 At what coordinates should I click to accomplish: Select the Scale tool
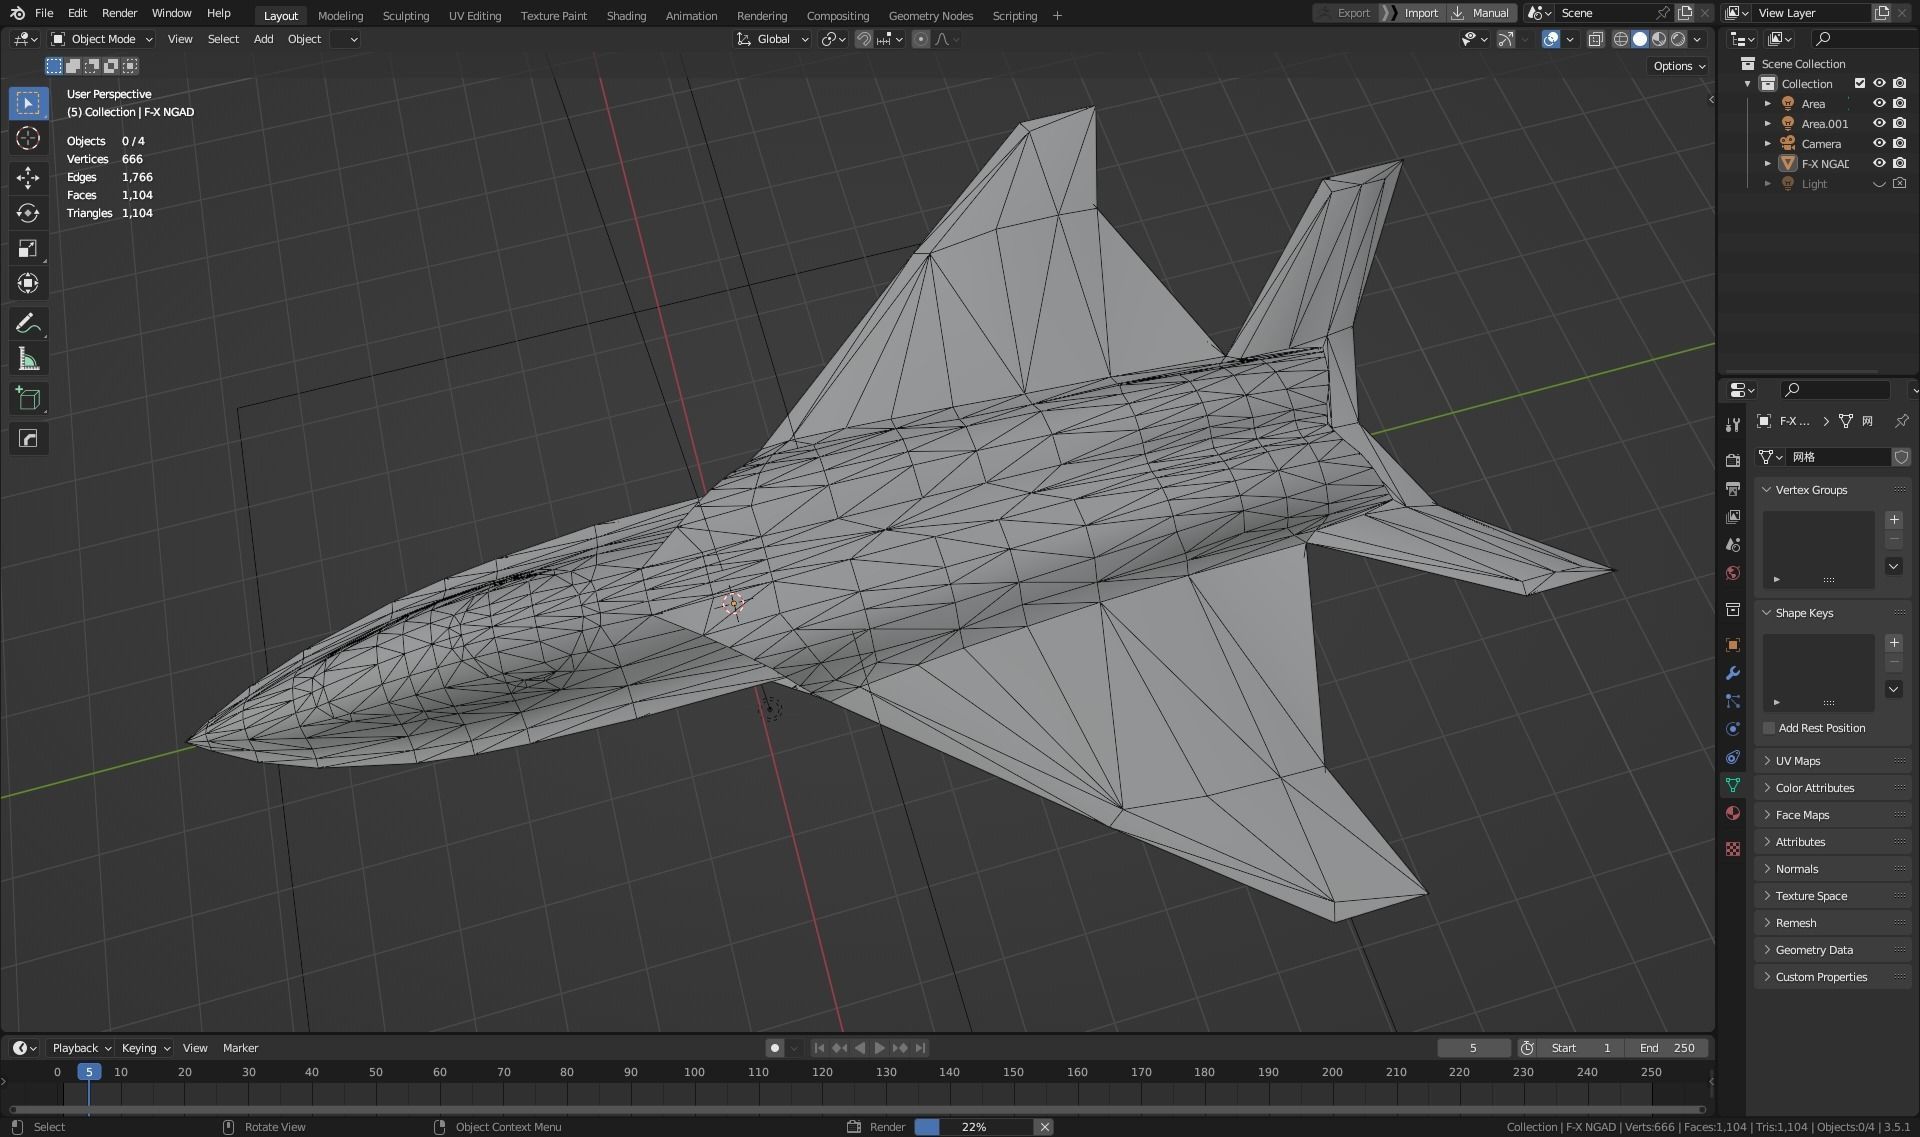(28, 248)
